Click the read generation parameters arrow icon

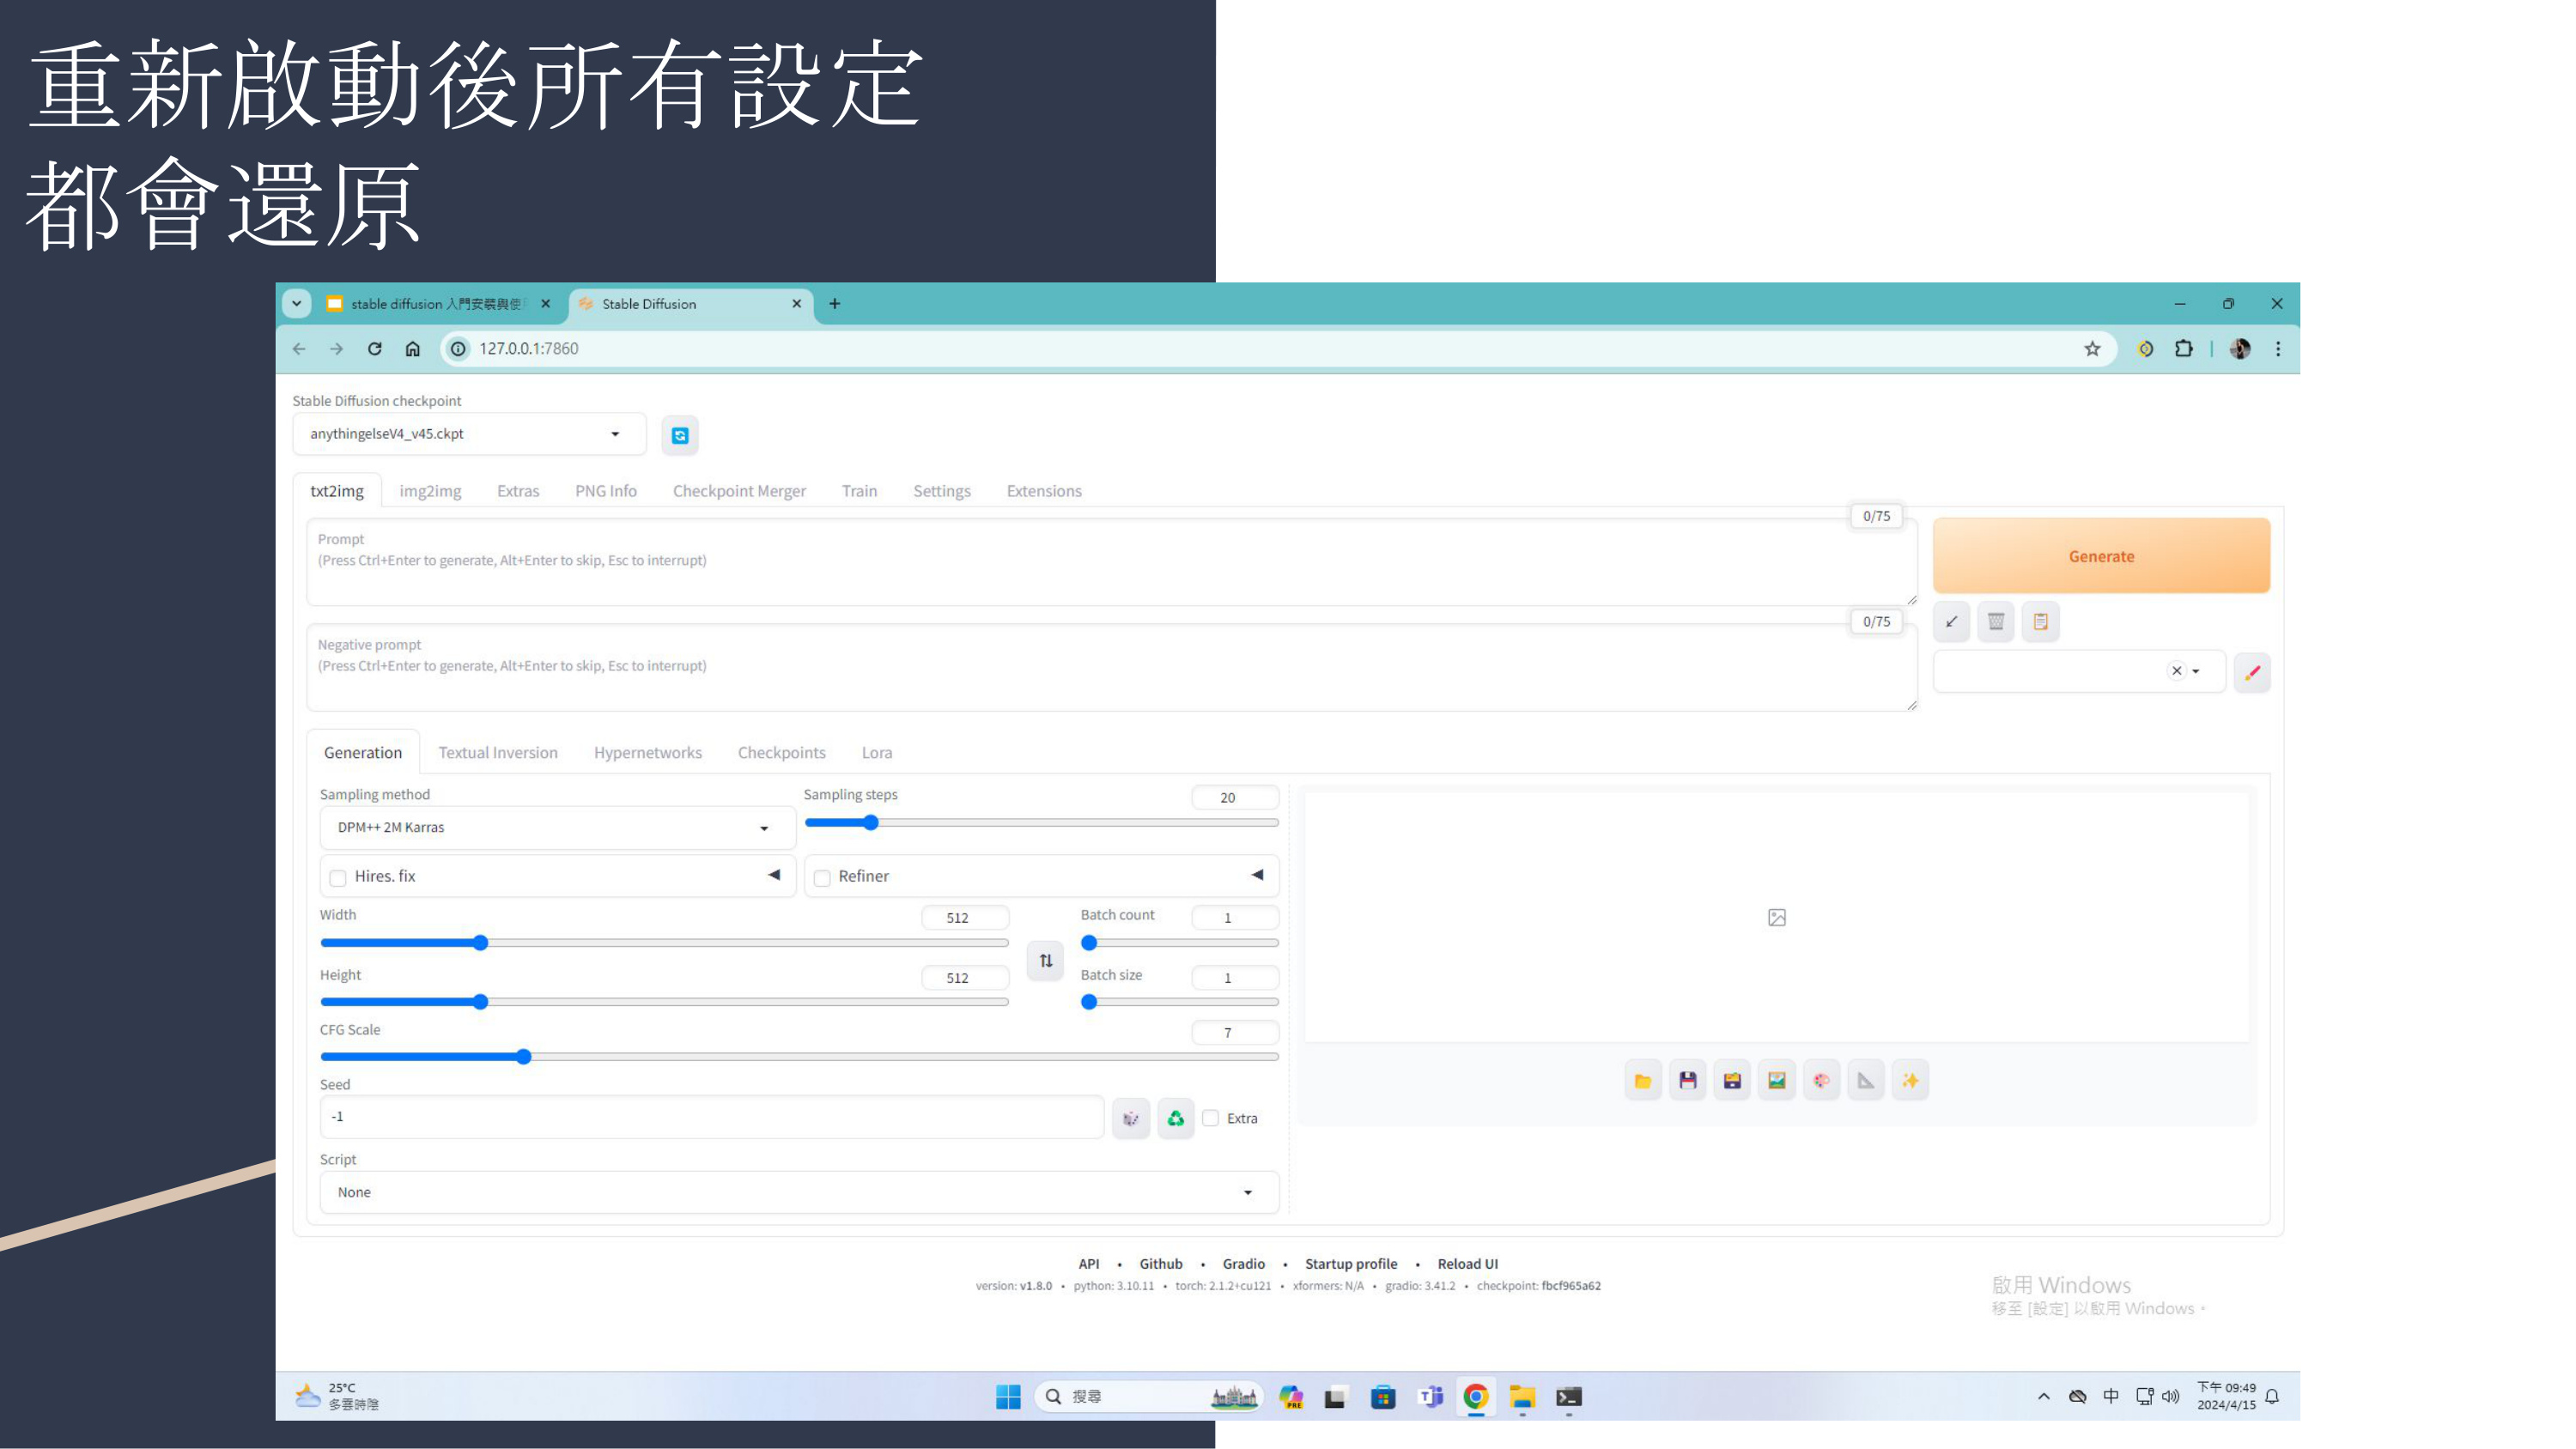click(x=1951, y=621)
